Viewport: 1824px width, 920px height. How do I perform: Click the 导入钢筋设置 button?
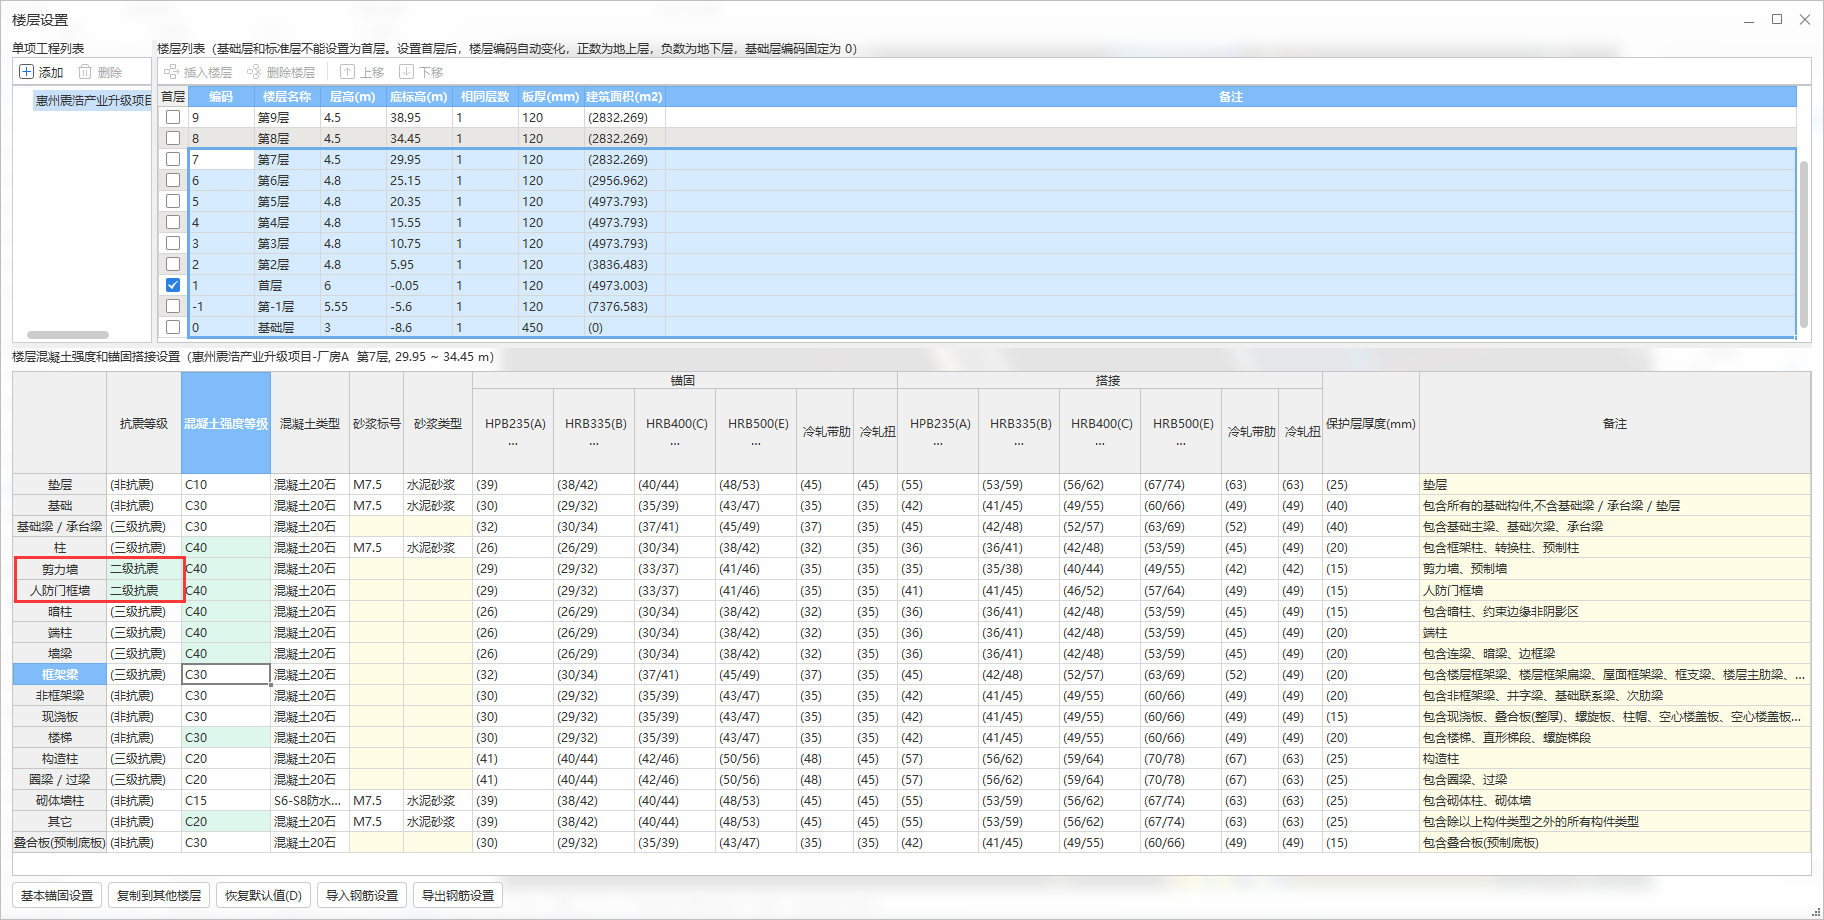coord(362,895)
